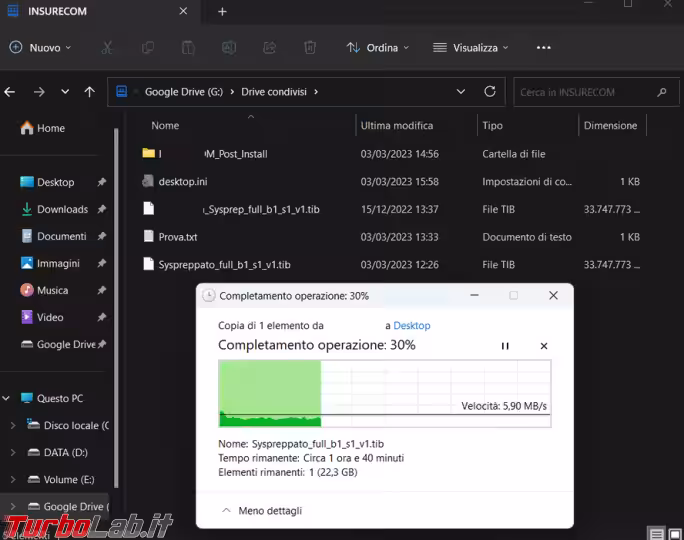The image size is (684, 540).
Task: Expand the address bar history dropdown
Action: (x=461, y=92)
